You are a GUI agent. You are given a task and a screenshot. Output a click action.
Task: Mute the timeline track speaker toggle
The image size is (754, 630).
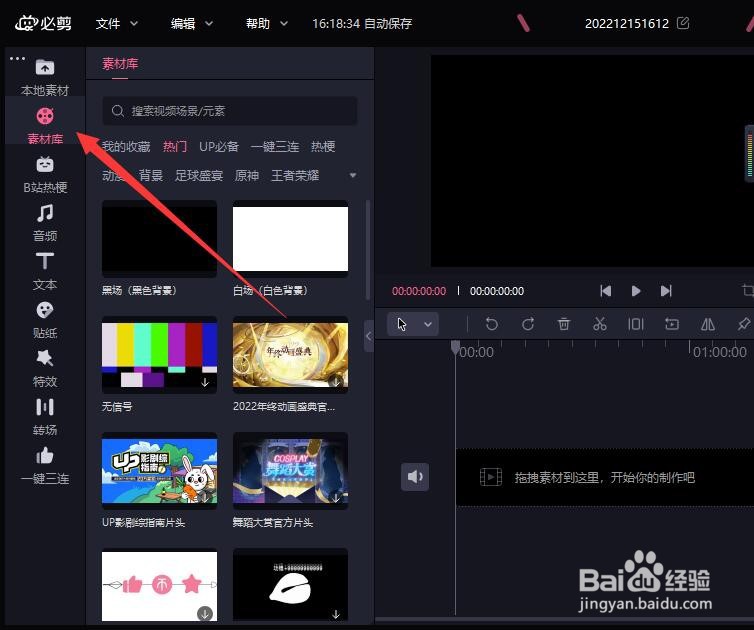[x=415, y=477]
